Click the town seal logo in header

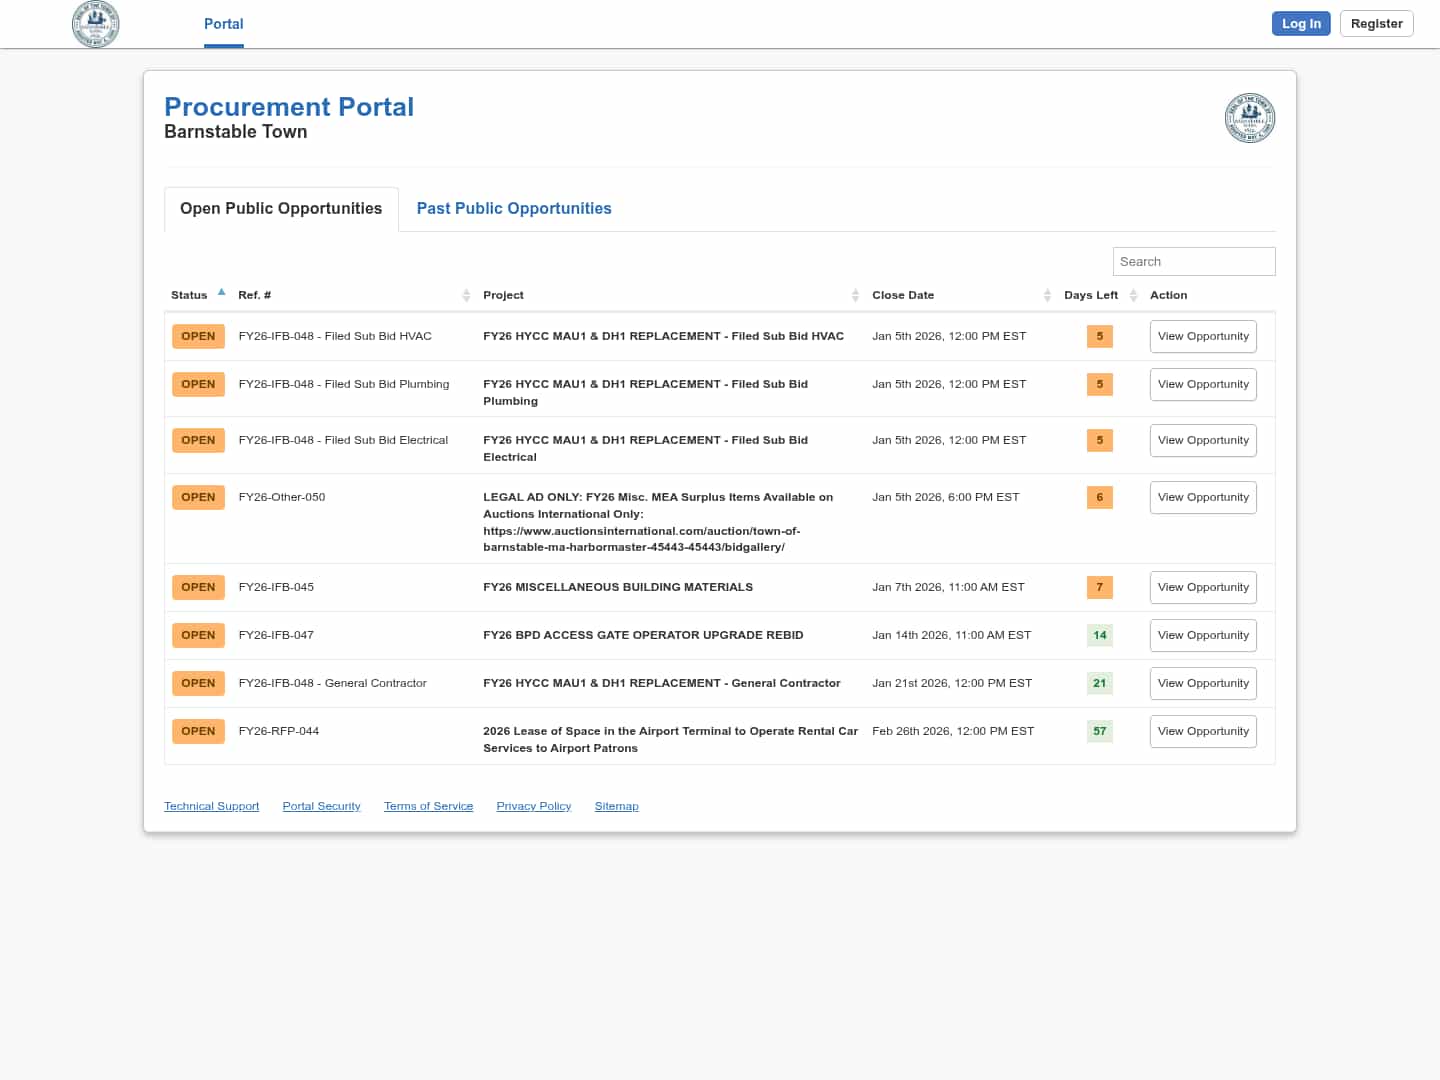[x=96, y=24]
